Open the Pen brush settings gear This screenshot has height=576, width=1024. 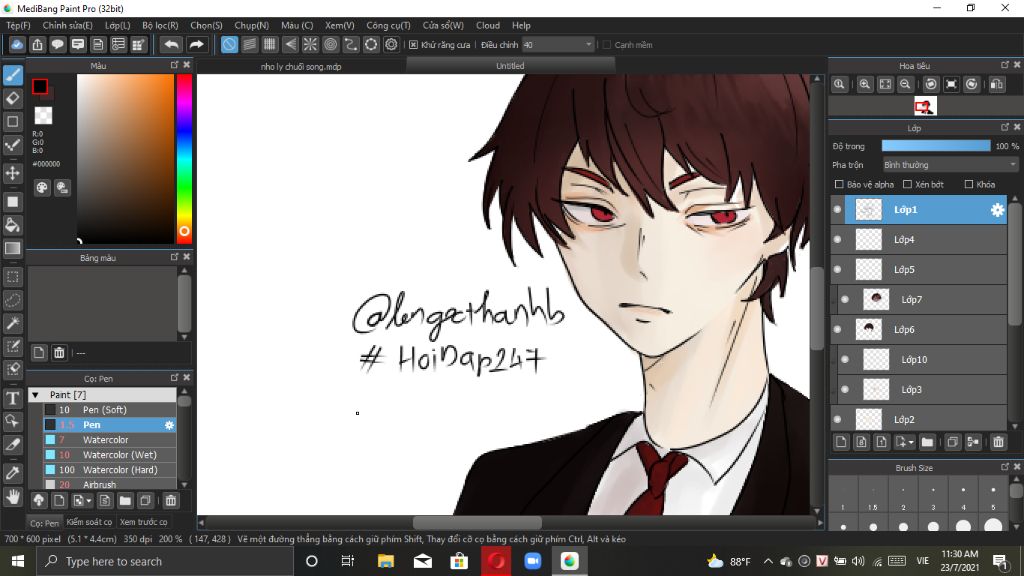pyautogui.click(x=169, y=425)
